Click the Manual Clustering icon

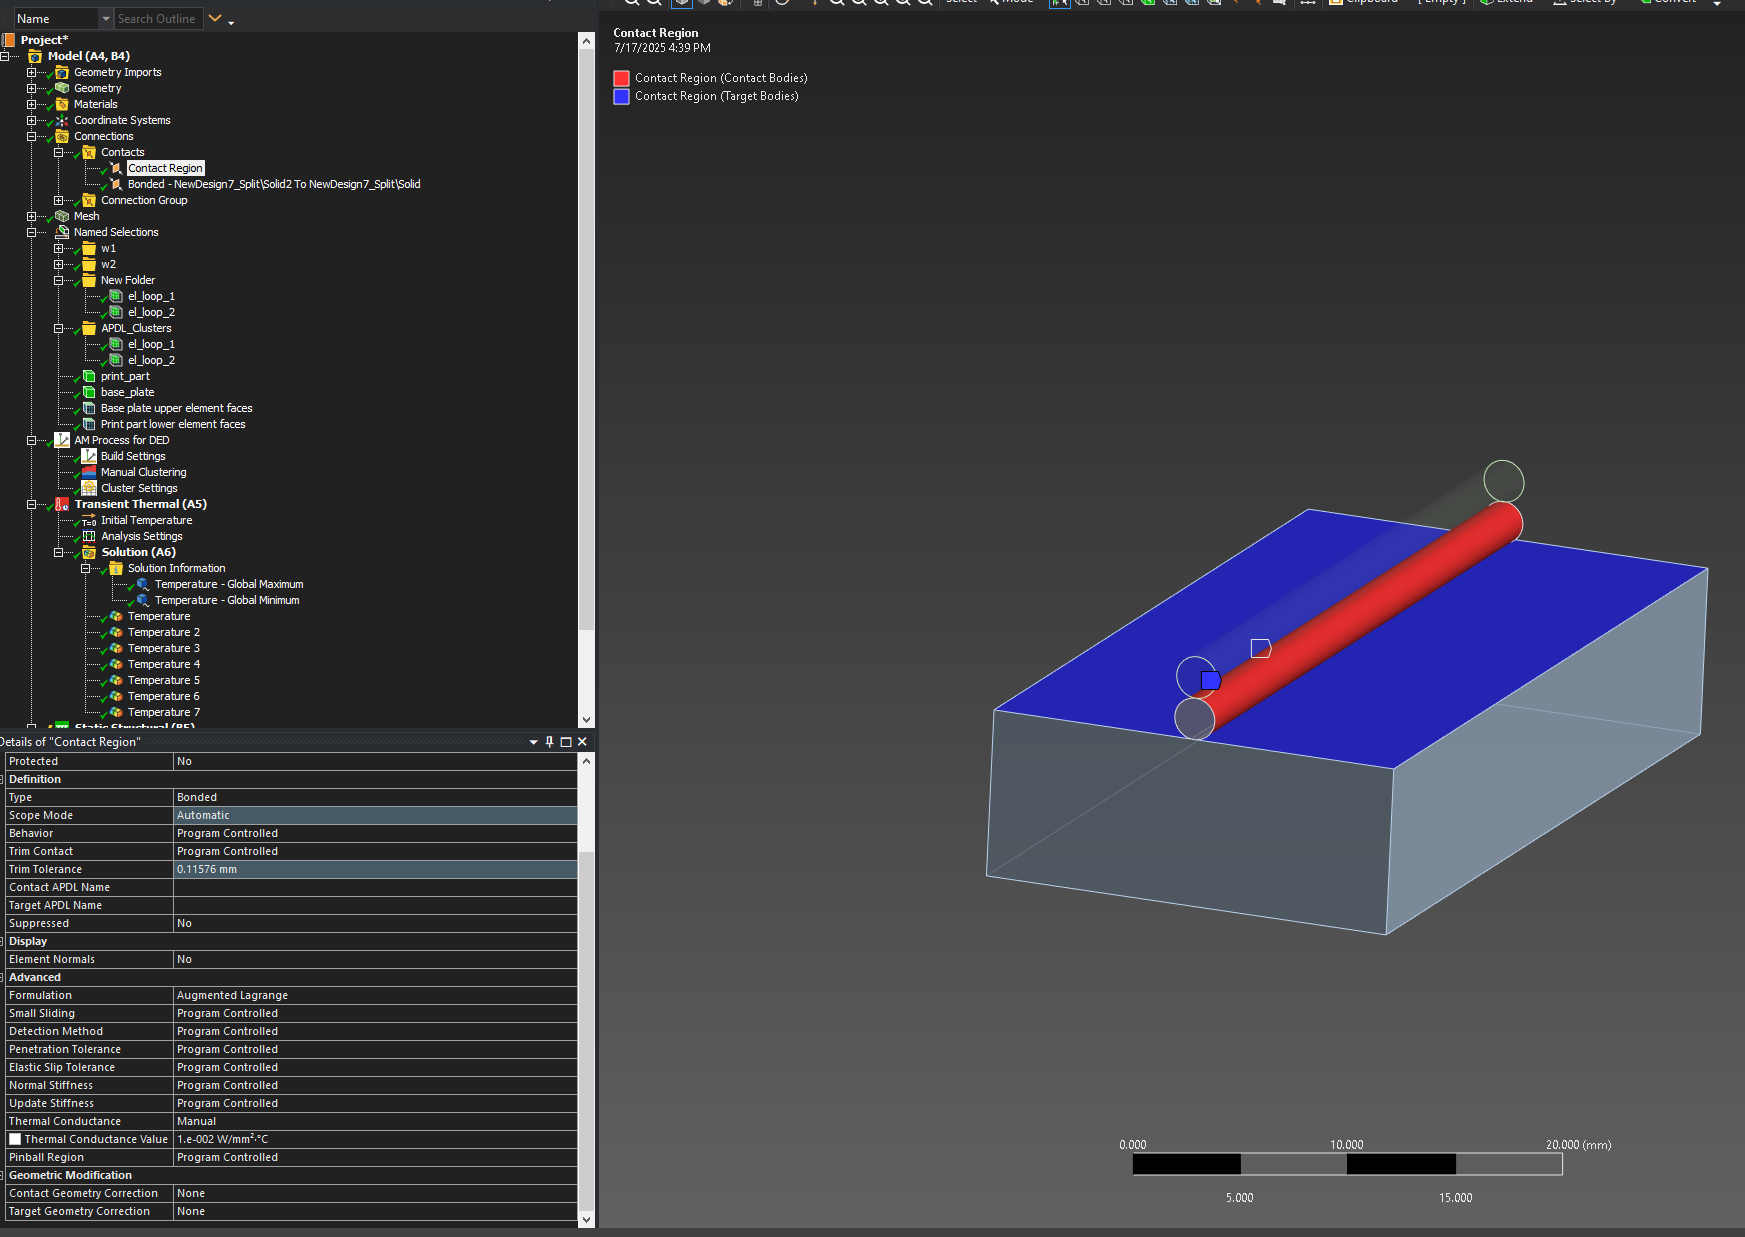89,472
